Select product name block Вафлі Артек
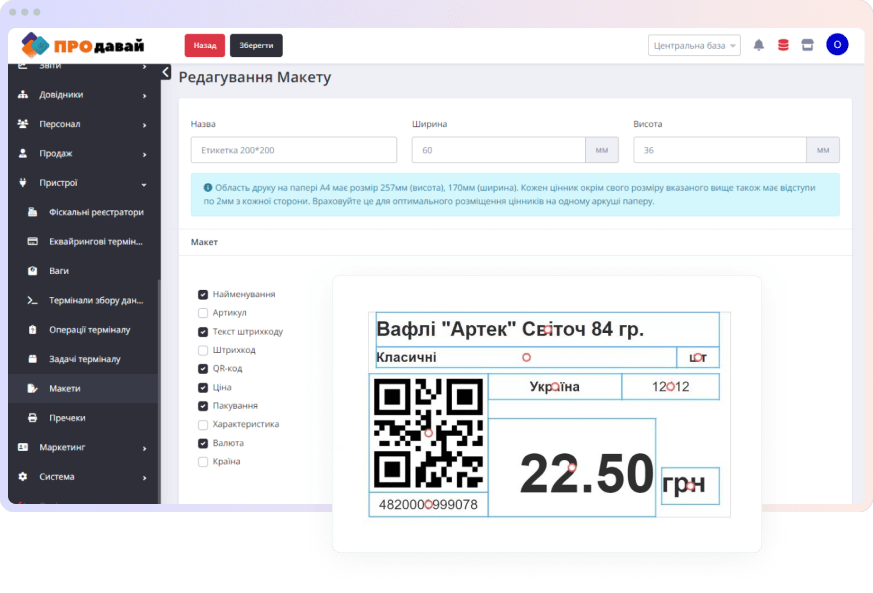 (548, 330)
